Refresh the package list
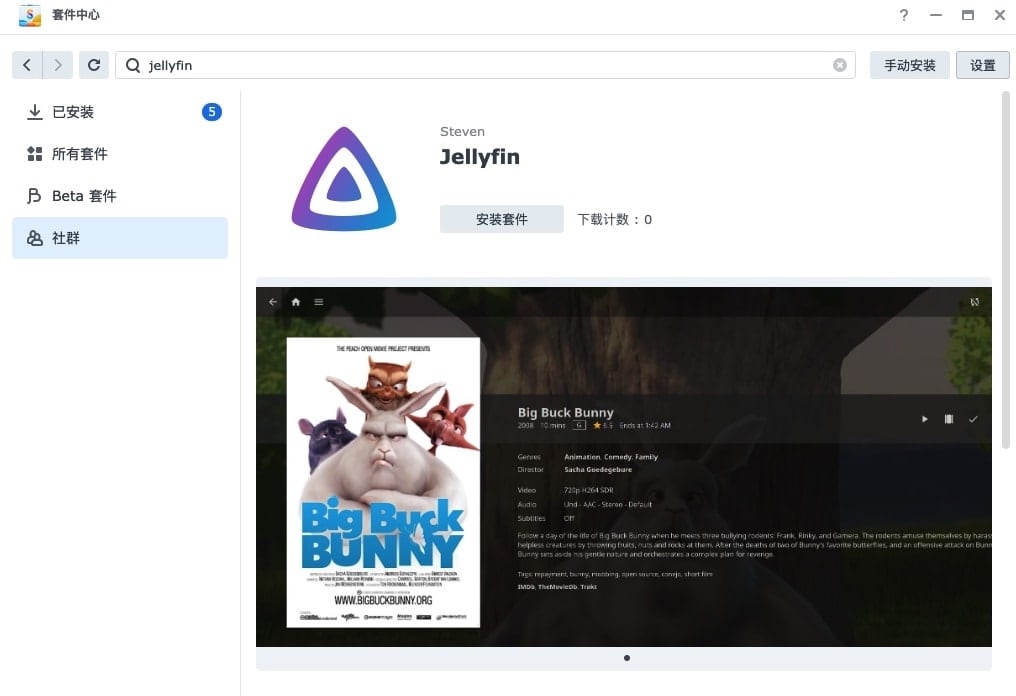This screenshot has width=1016, height=696. tap(94, 65)
